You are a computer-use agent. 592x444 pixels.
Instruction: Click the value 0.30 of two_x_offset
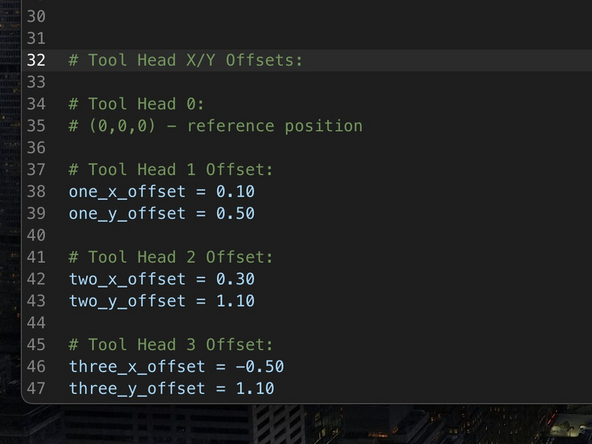coord(236,279)
